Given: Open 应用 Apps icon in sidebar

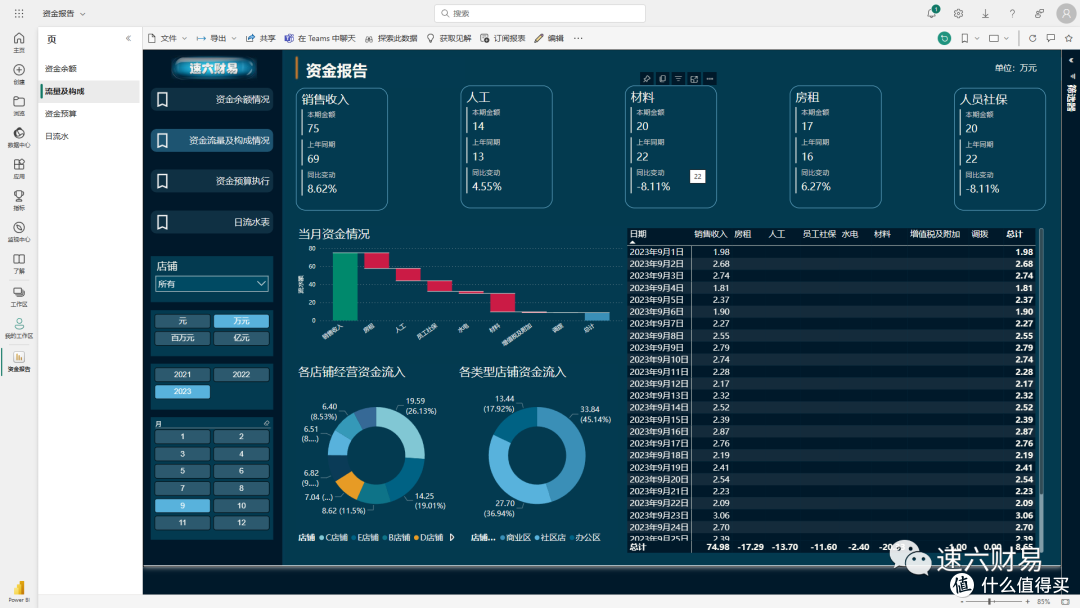Looking at the screenshot, I should point(19,169).
